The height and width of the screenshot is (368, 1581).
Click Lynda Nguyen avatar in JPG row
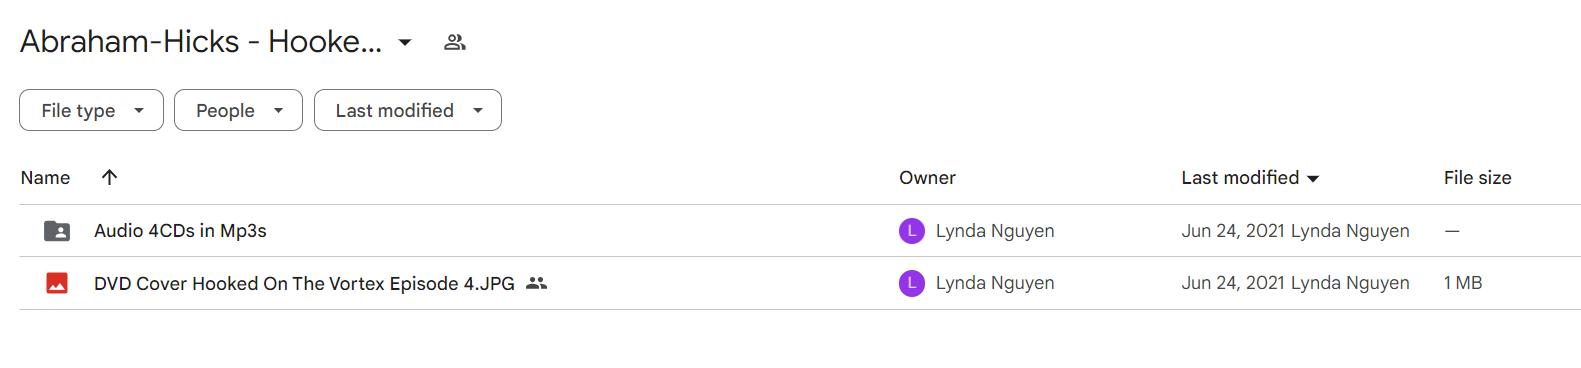(912, 283)
